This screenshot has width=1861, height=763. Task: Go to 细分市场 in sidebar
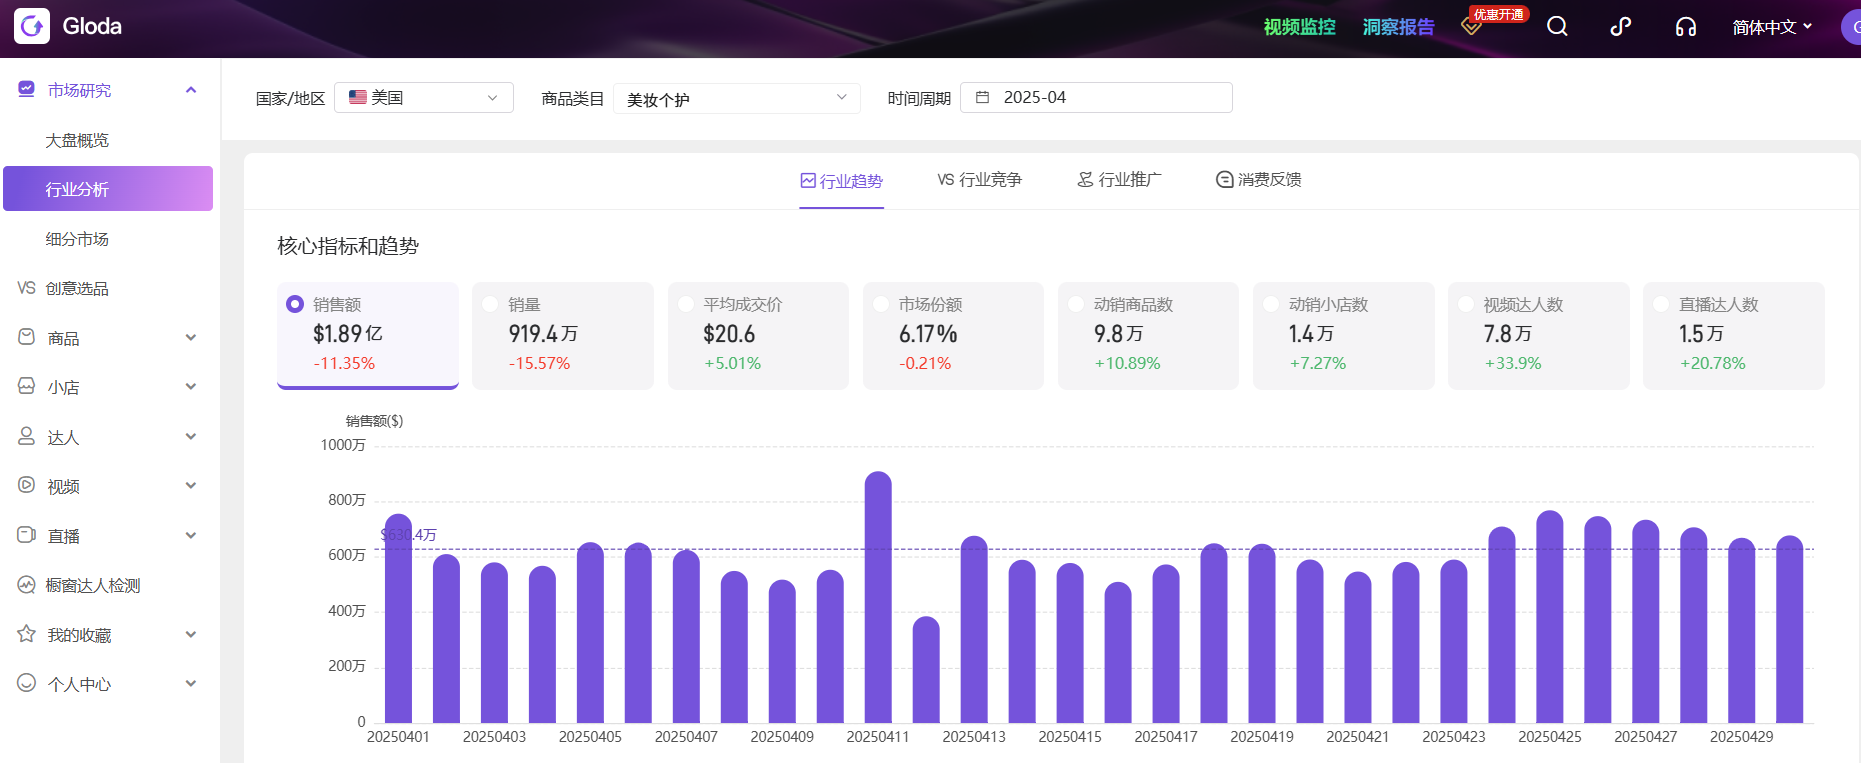(x=77, y=239)
